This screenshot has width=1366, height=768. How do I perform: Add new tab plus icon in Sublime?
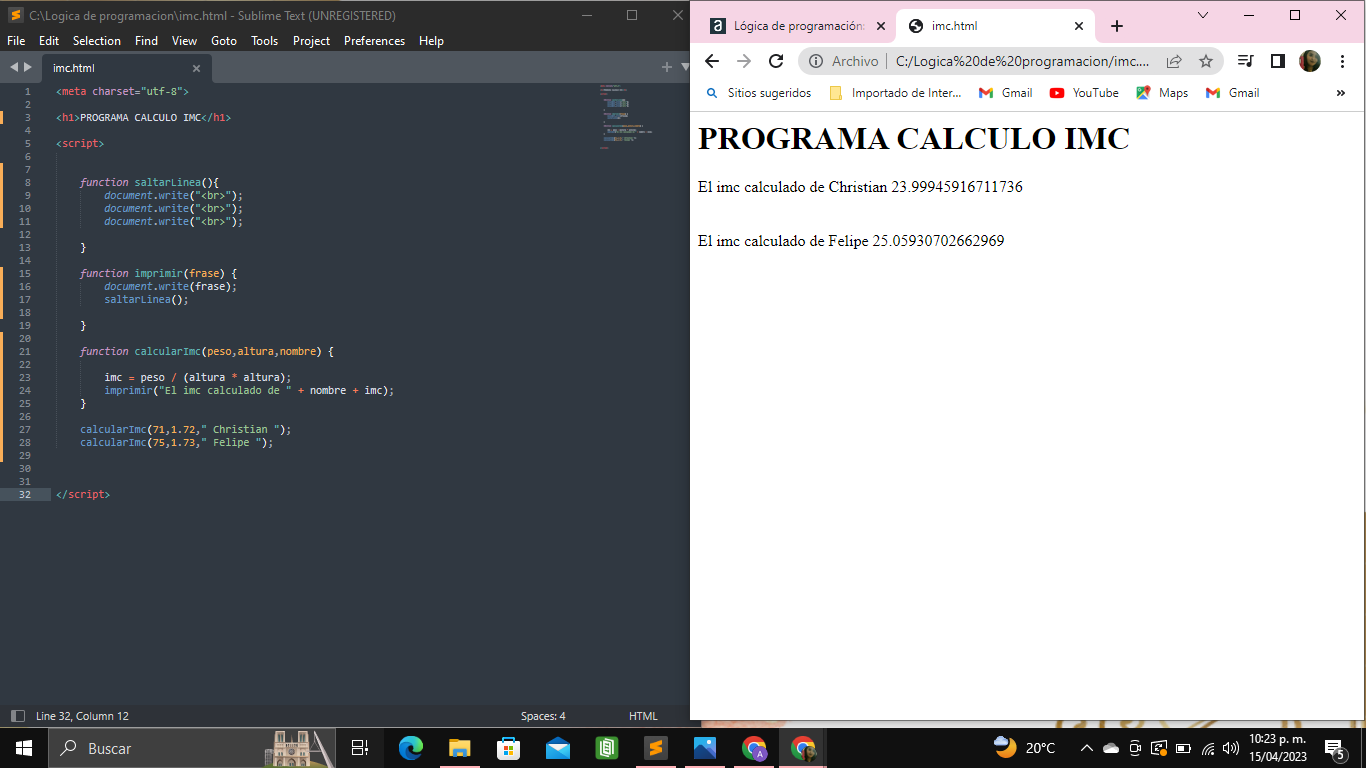pos(667,67)
